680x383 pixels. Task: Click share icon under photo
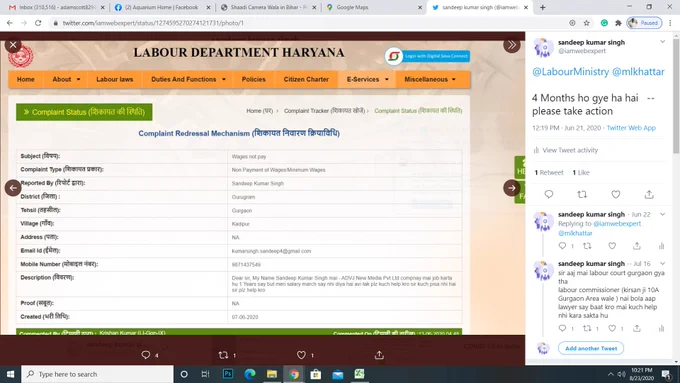379,355
